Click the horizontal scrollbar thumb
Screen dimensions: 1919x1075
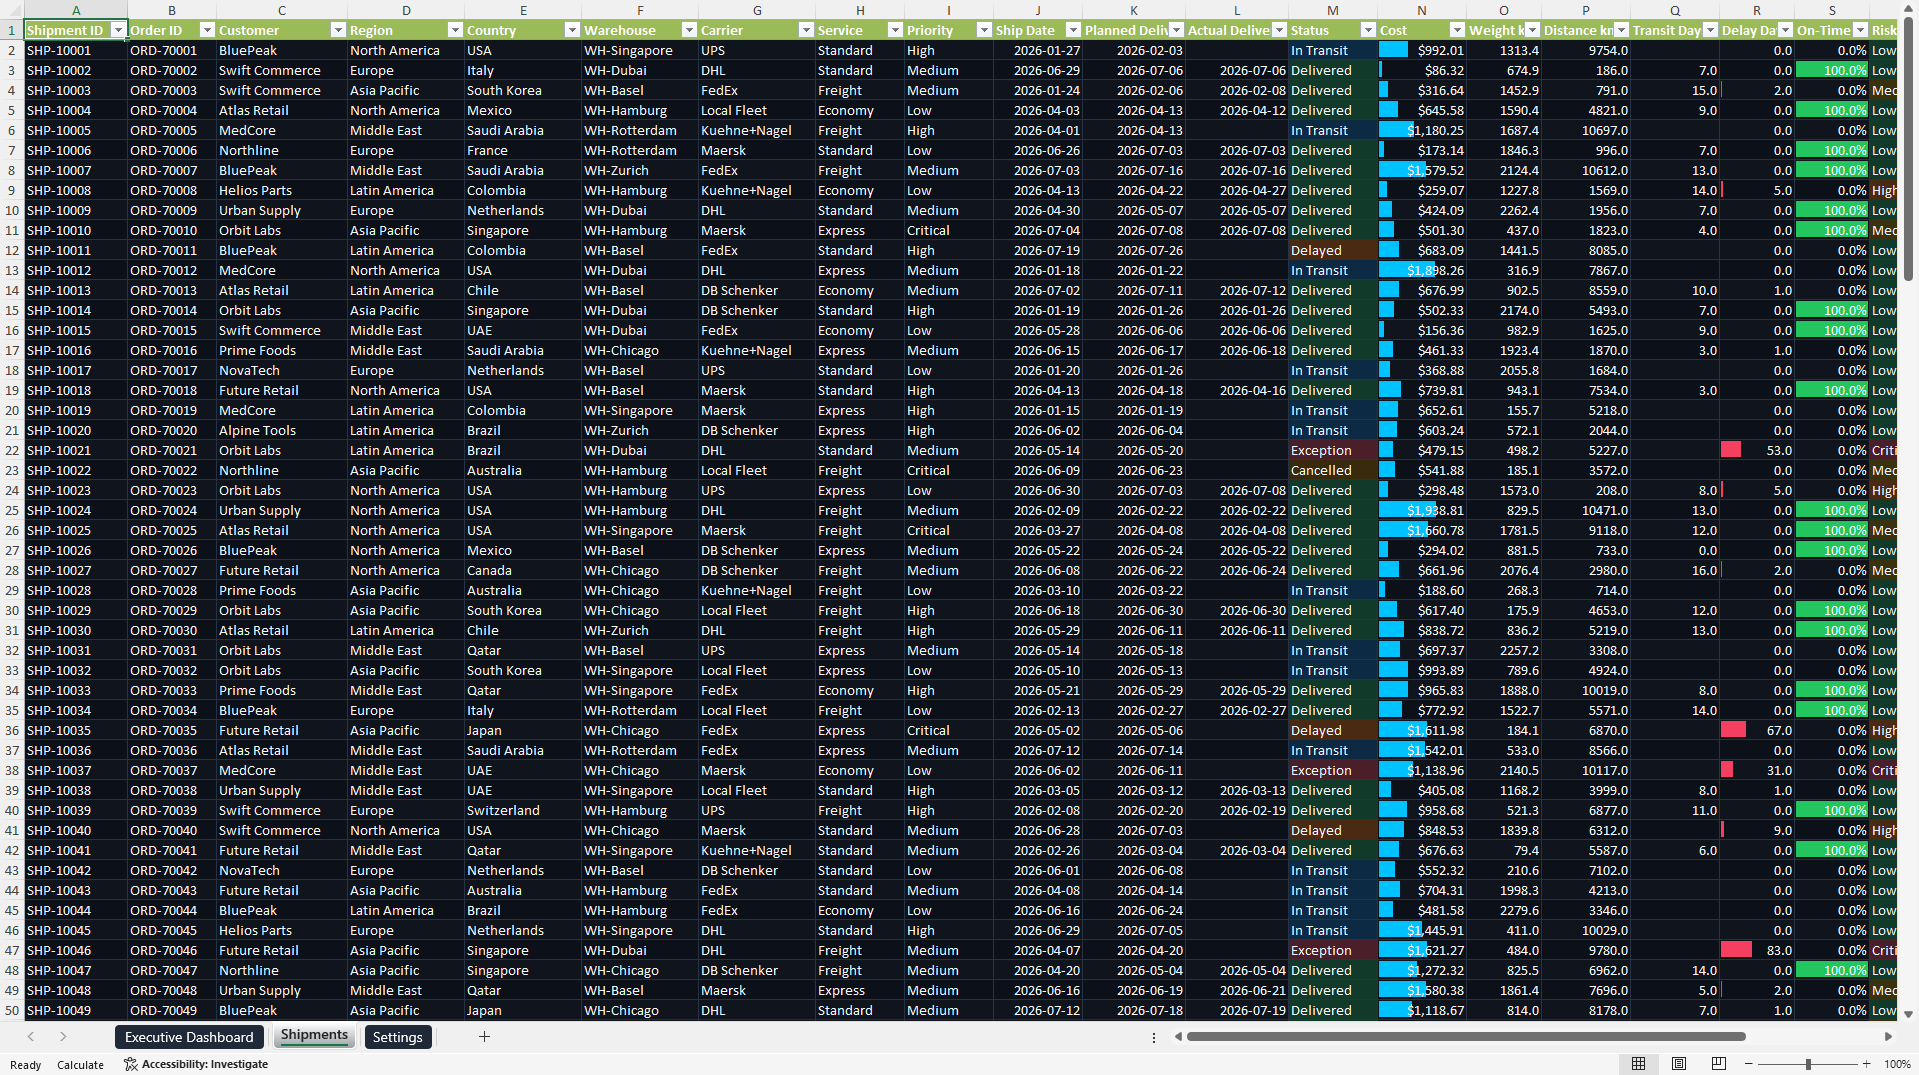coord(1466,1037)
